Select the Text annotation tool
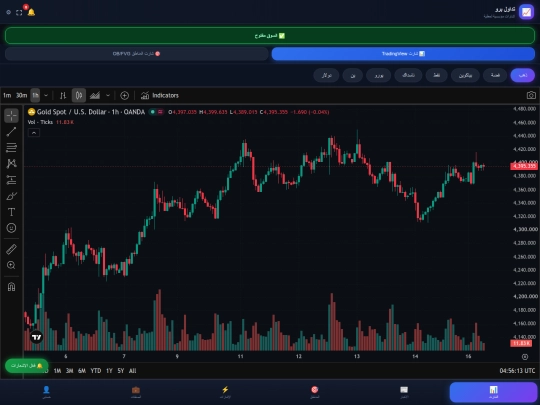This screenshot has width=540, height=405. pos(11,212)
